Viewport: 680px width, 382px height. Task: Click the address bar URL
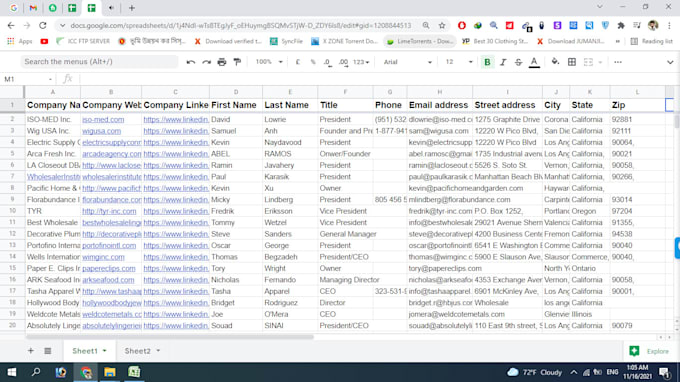click(x=241, y=26)
